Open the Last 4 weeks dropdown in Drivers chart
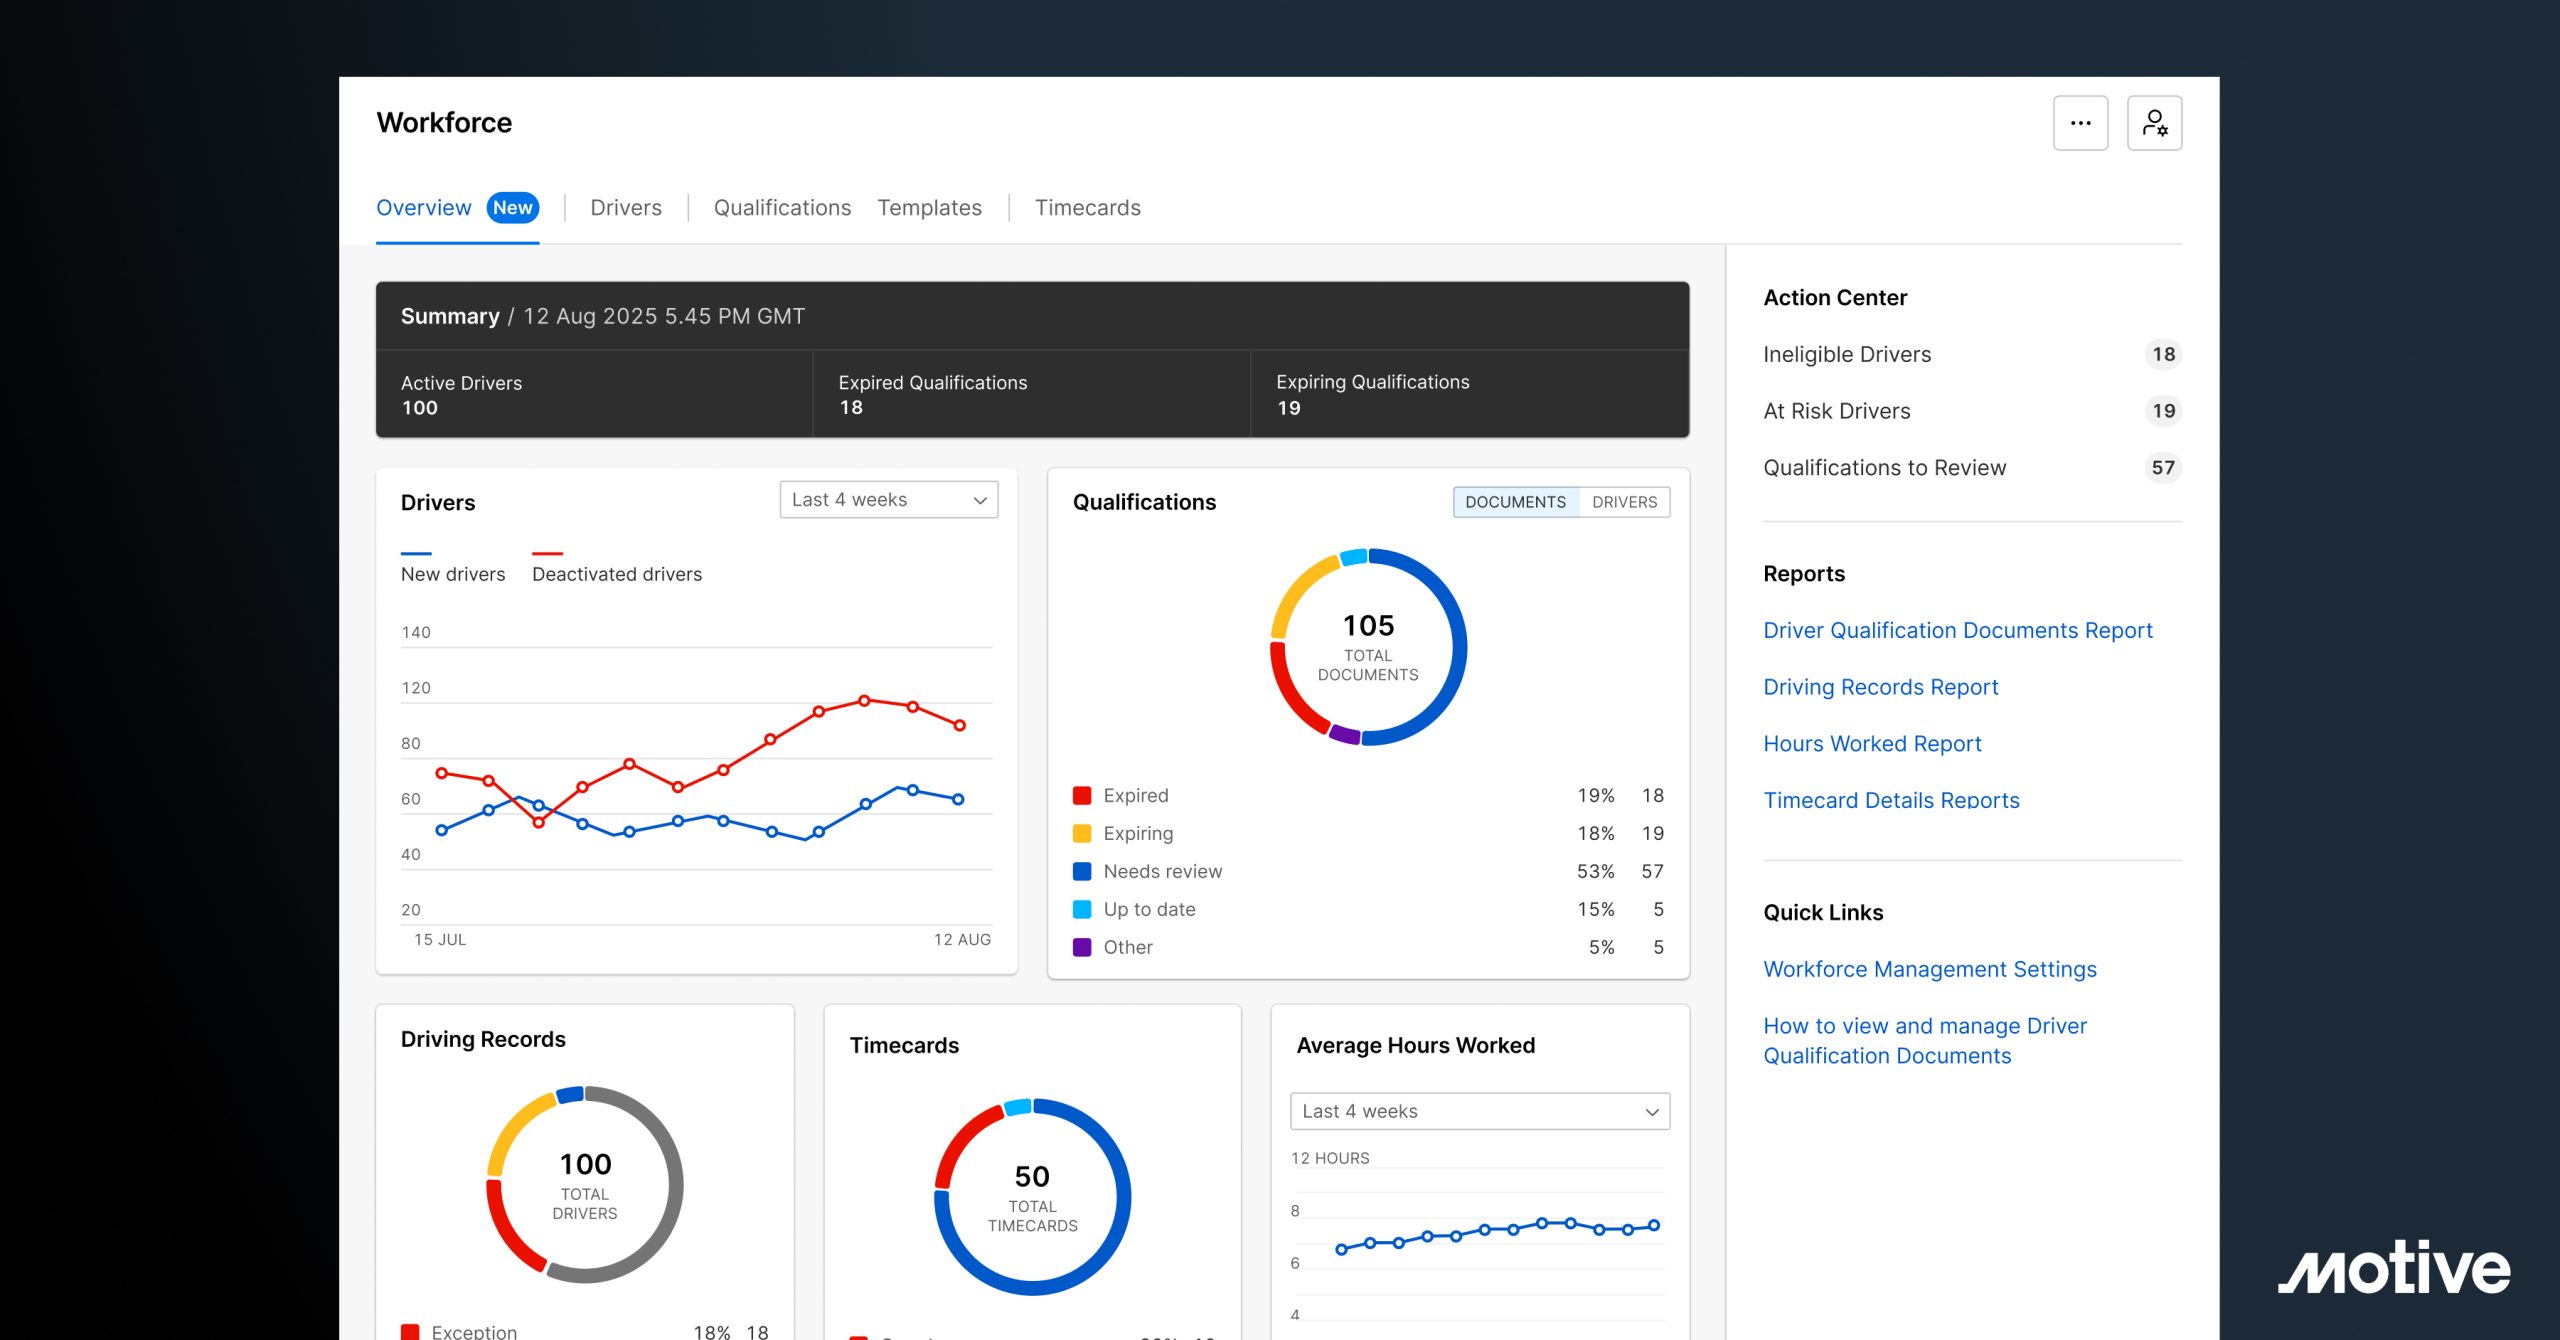Image resolution: width=2560 pixels, height=1340 pixels. 887,499
